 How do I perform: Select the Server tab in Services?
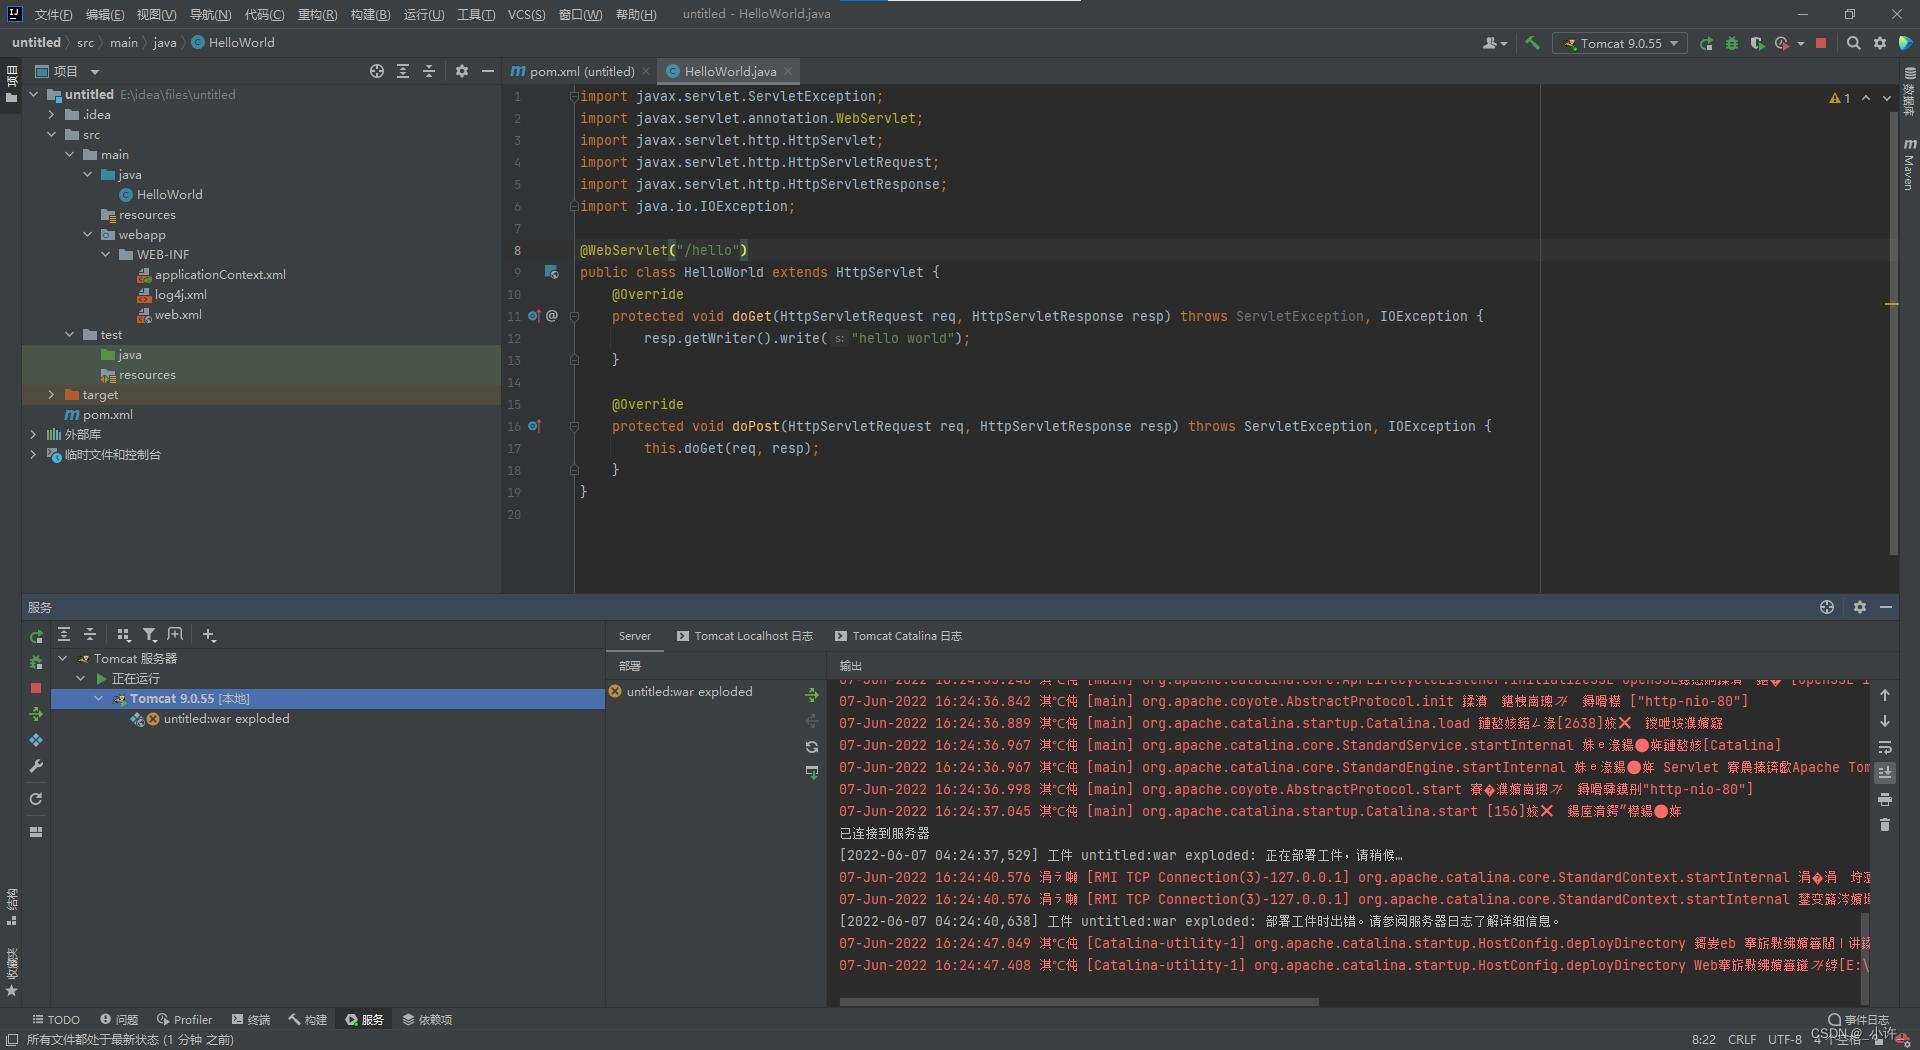click(x=634, y=636)
